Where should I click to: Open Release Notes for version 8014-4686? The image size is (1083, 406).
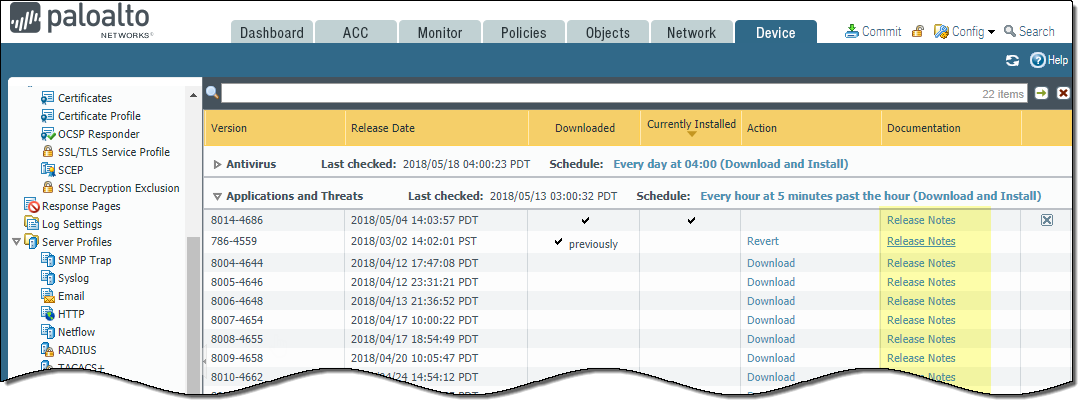920,220
